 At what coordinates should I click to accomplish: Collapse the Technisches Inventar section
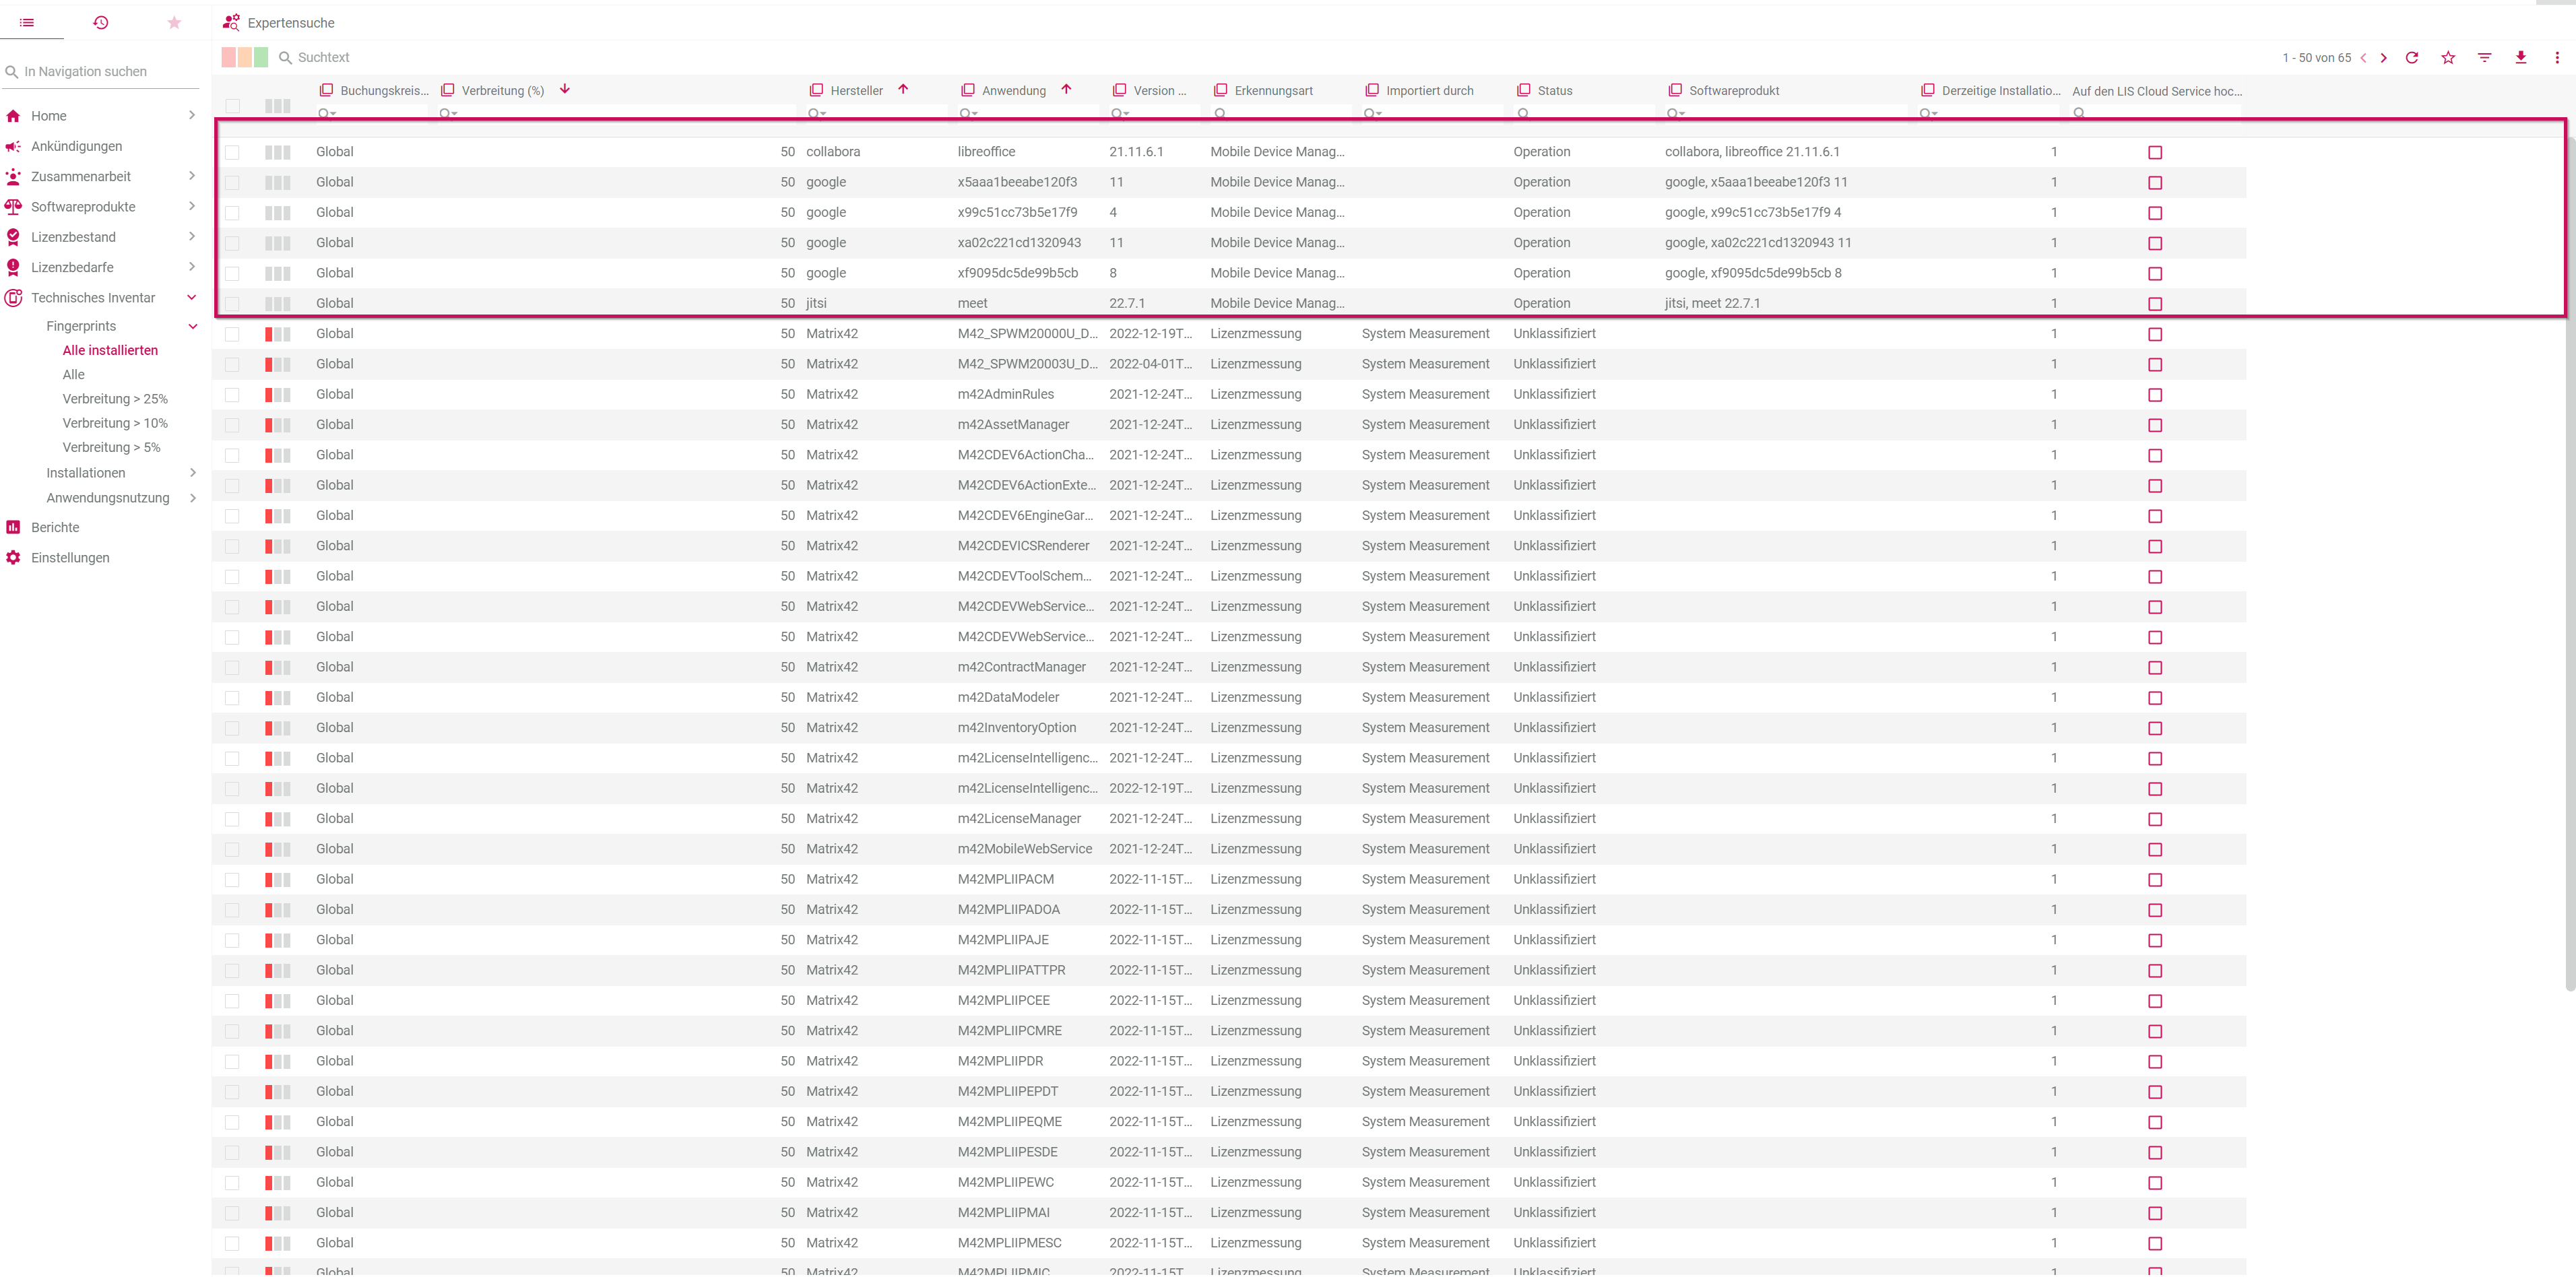tap(192, 298)
